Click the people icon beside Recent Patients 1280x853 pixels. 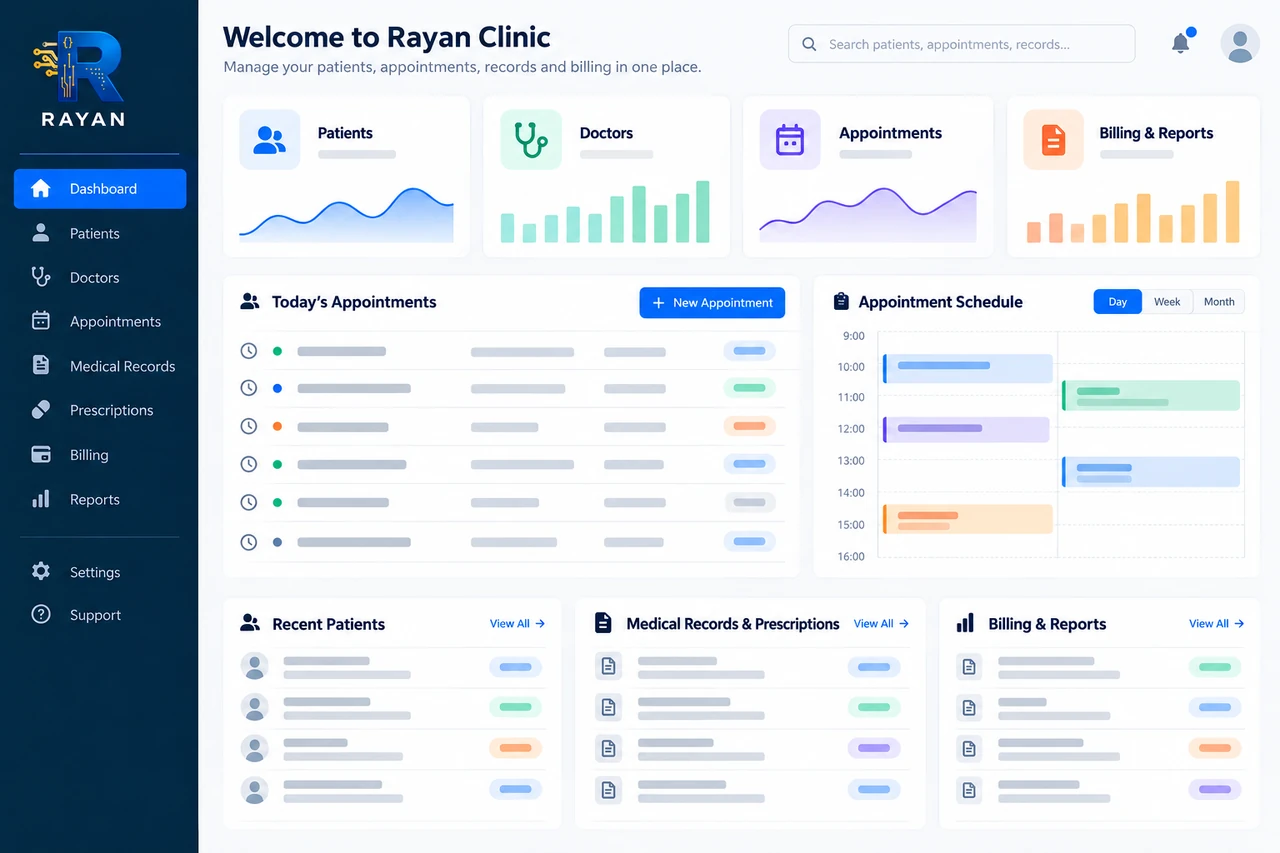point(250,623)
